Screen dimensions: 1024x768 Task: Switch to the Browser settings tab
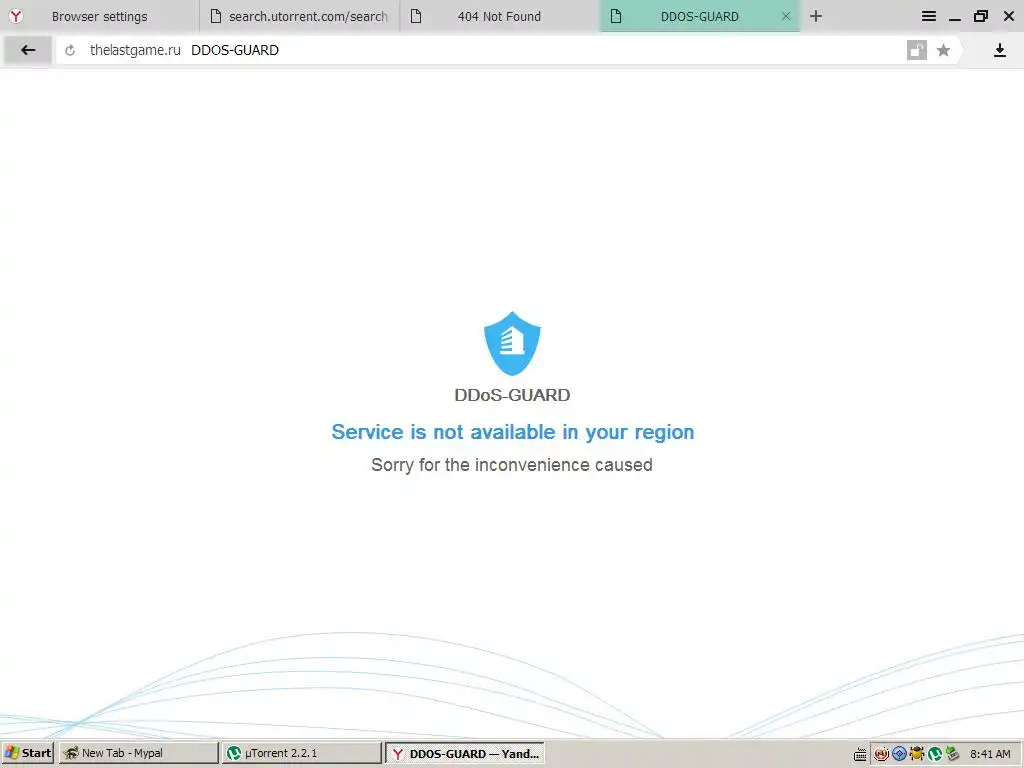pos(99,16)
